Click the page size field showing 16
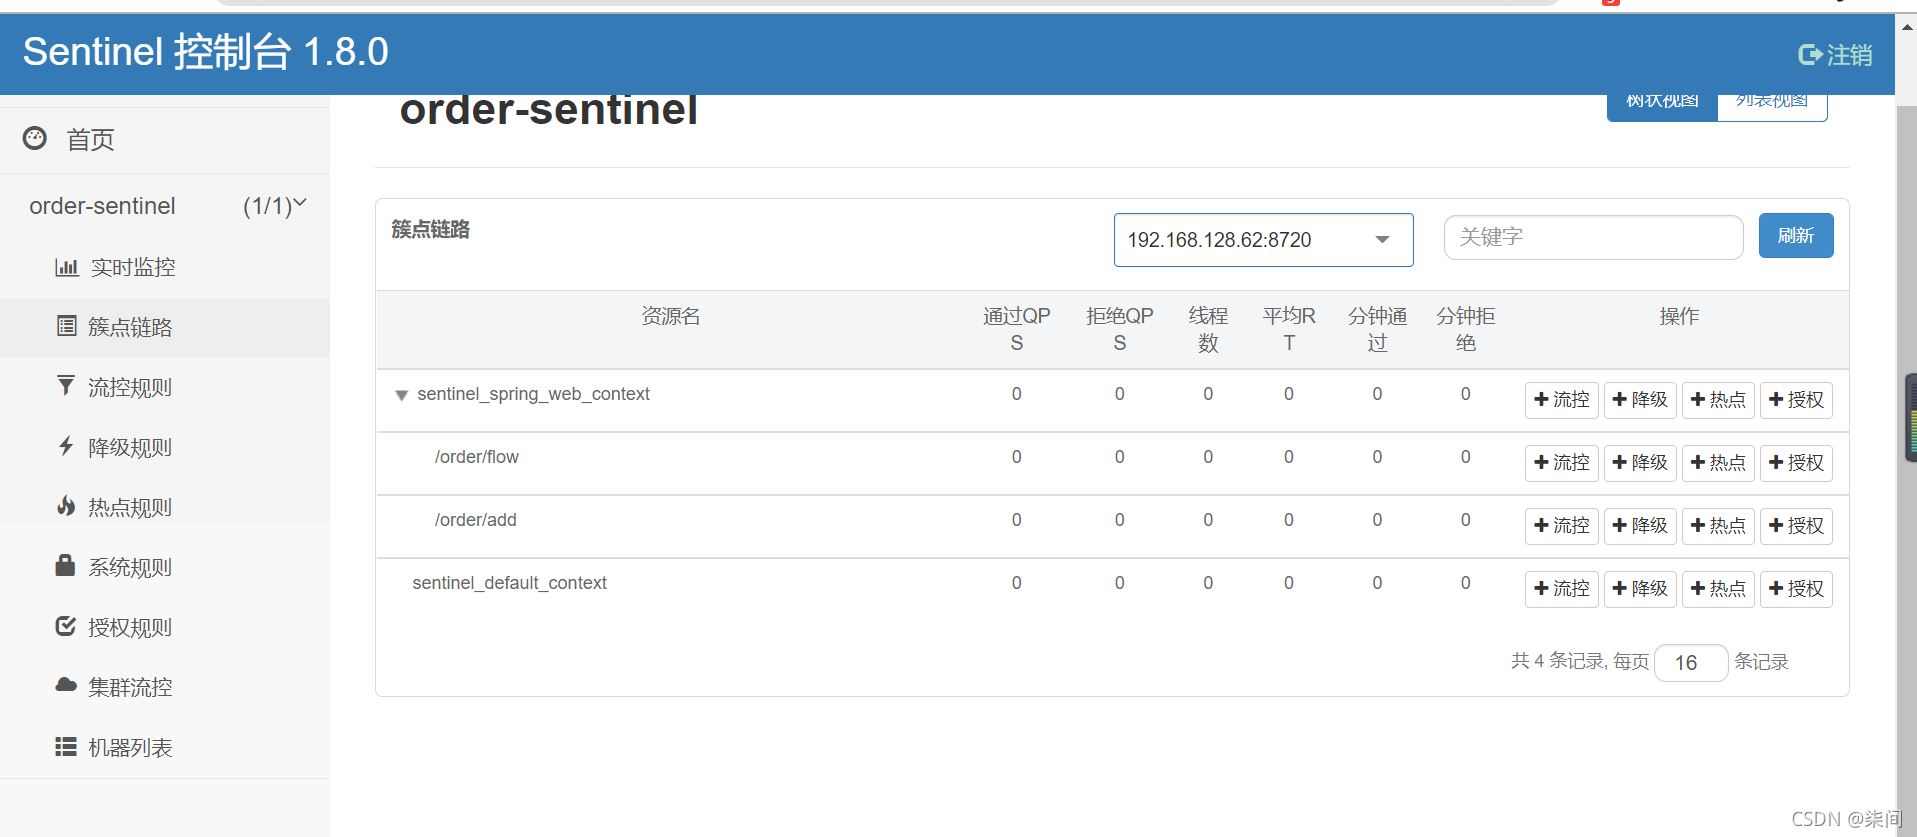Screen dimensions: 1917x837 [x=1691, y=663]
